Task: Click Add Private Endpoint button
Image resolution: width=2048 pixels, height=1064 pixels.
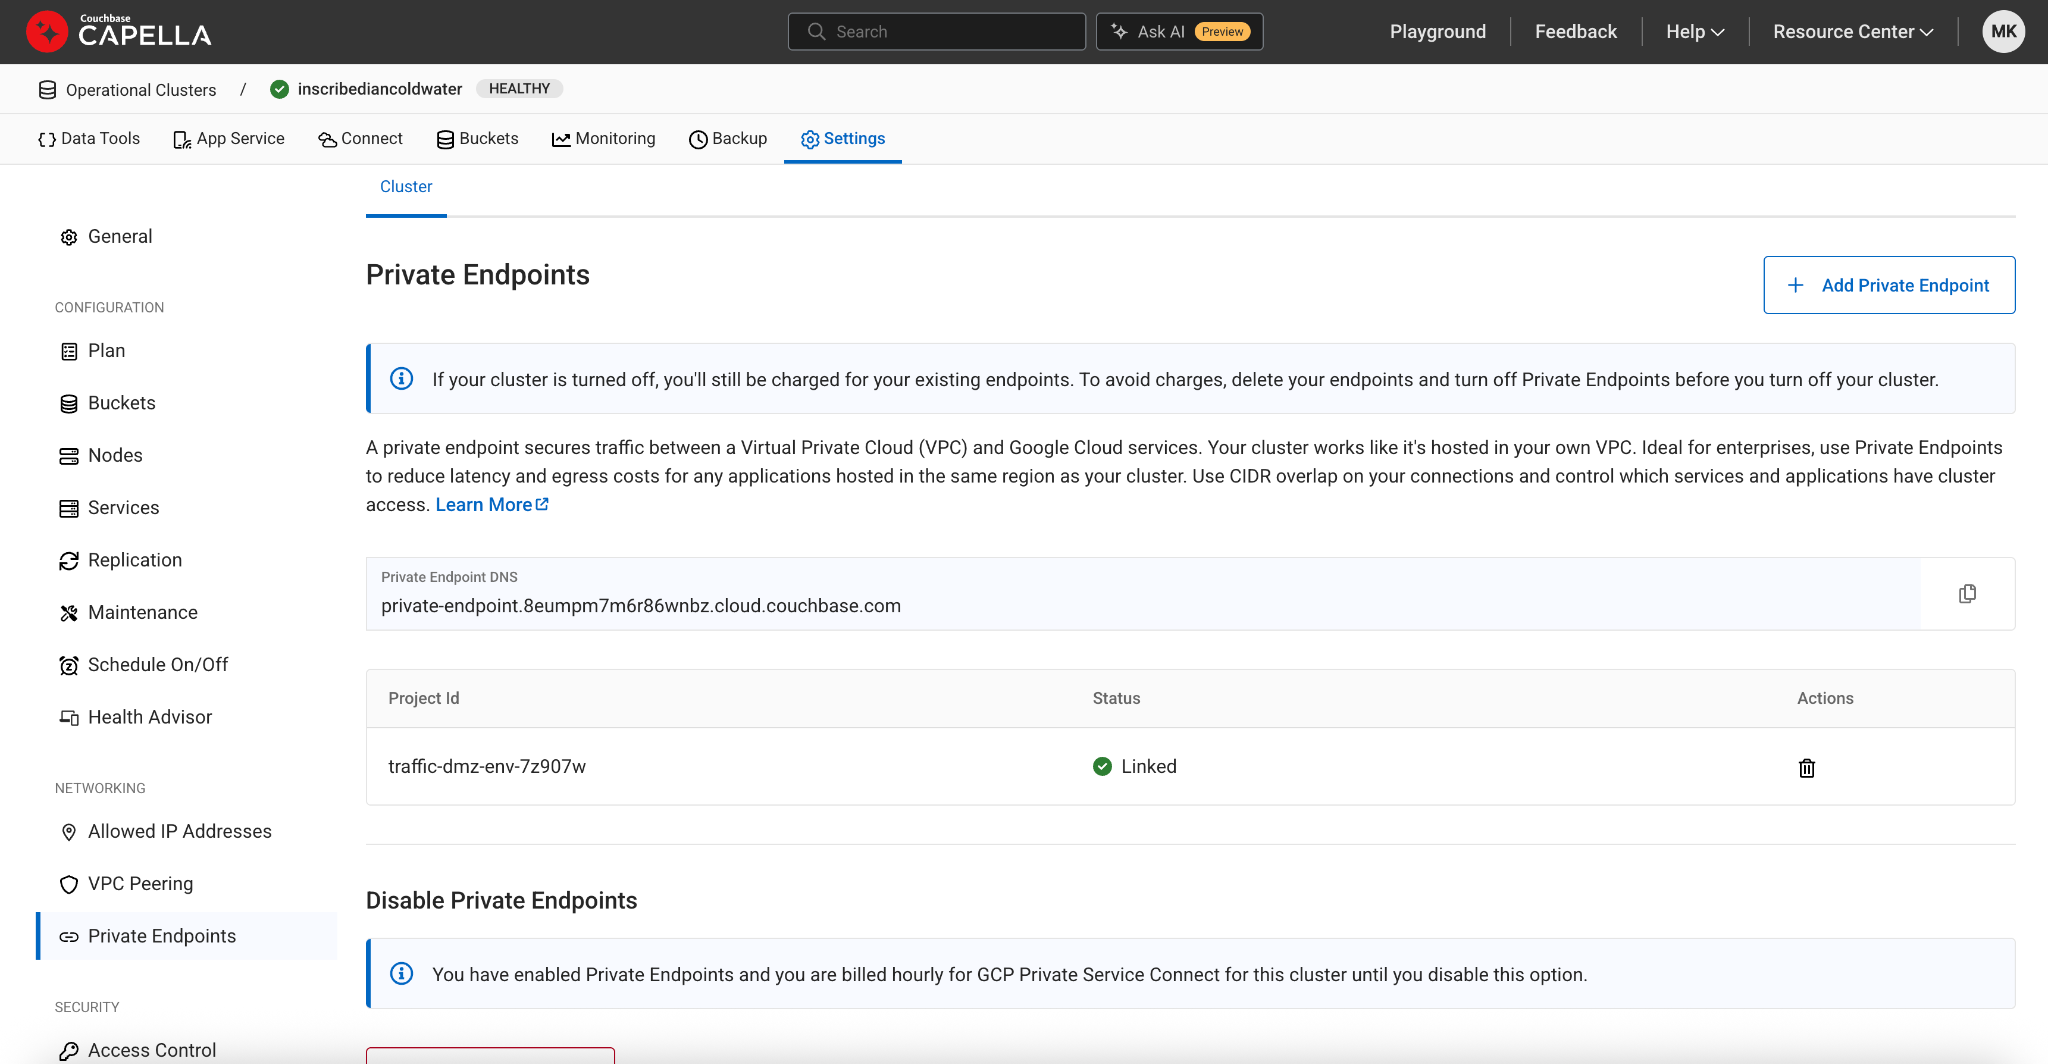Action: [x=1888, y=286]
